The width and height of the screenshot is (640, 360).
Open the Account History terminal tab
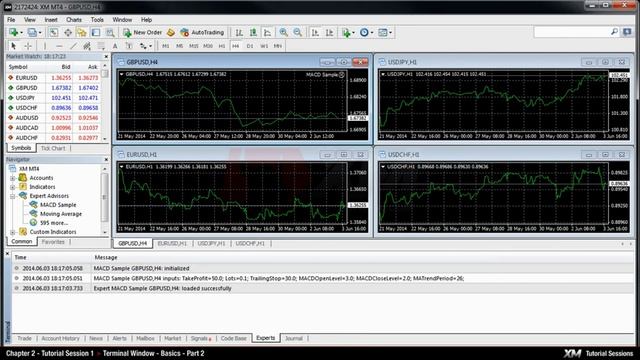(60, 338)
